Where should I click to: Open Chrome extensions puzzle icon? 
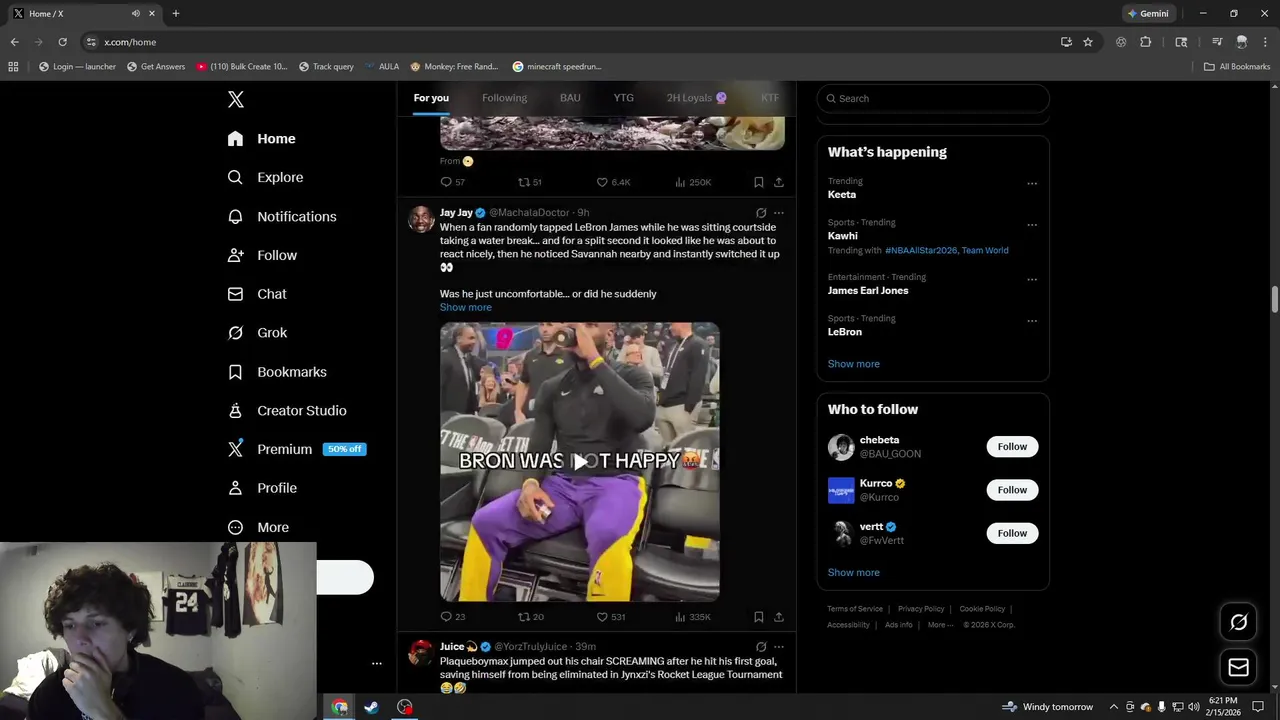click(x=1146, y=42)
